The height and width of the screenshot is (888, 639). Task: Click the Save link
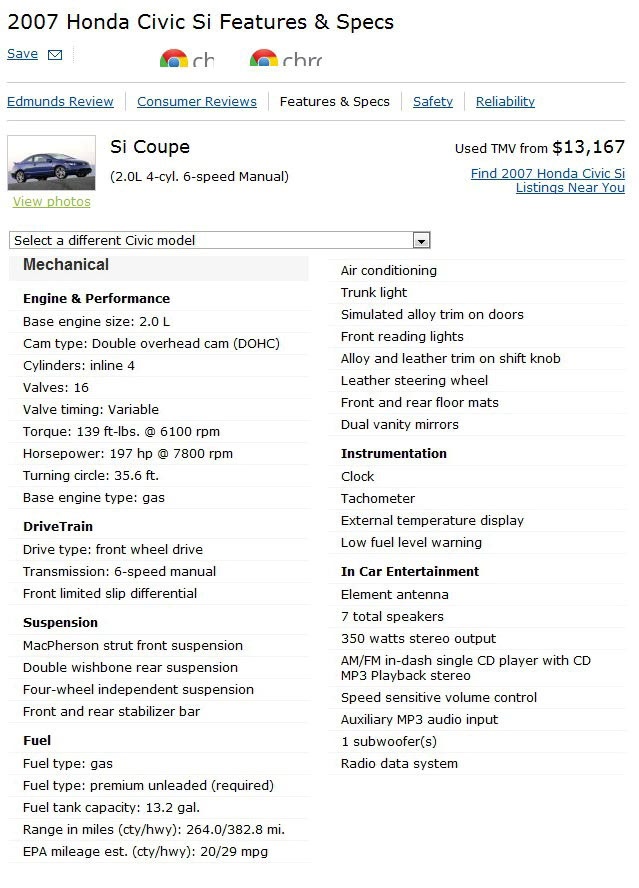click(x=22, y=54)
